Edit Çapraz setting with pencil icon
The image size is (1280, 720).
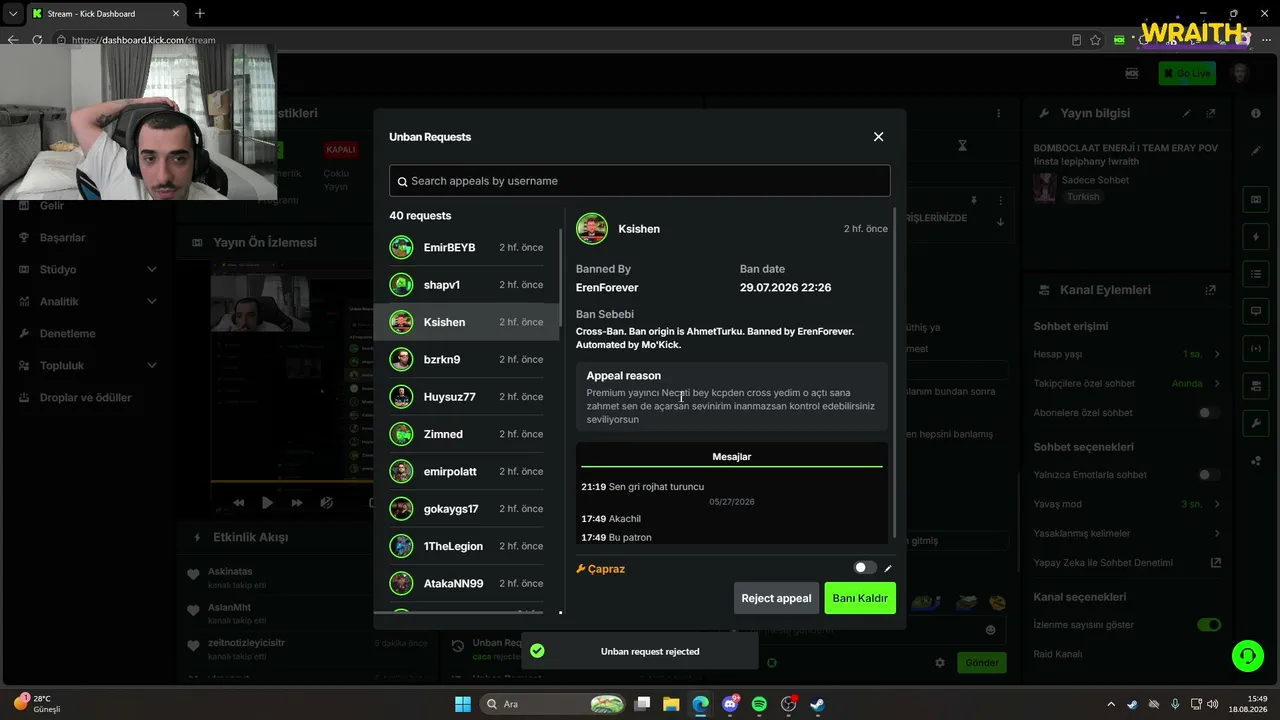point(888,568)
